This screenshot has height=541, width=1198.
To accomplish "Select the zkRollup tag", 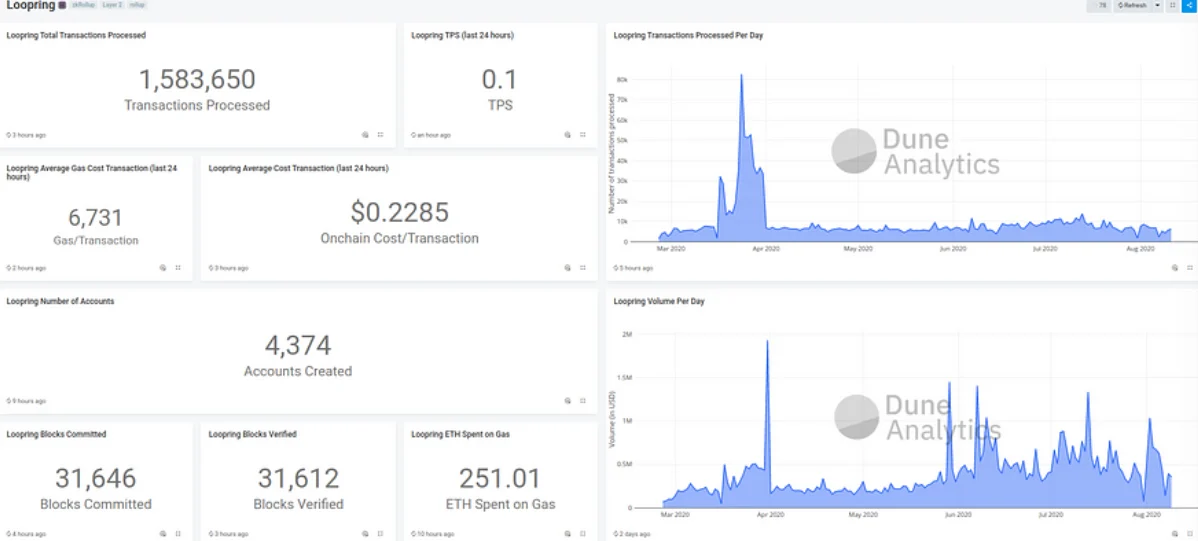I will coord(83,5).
